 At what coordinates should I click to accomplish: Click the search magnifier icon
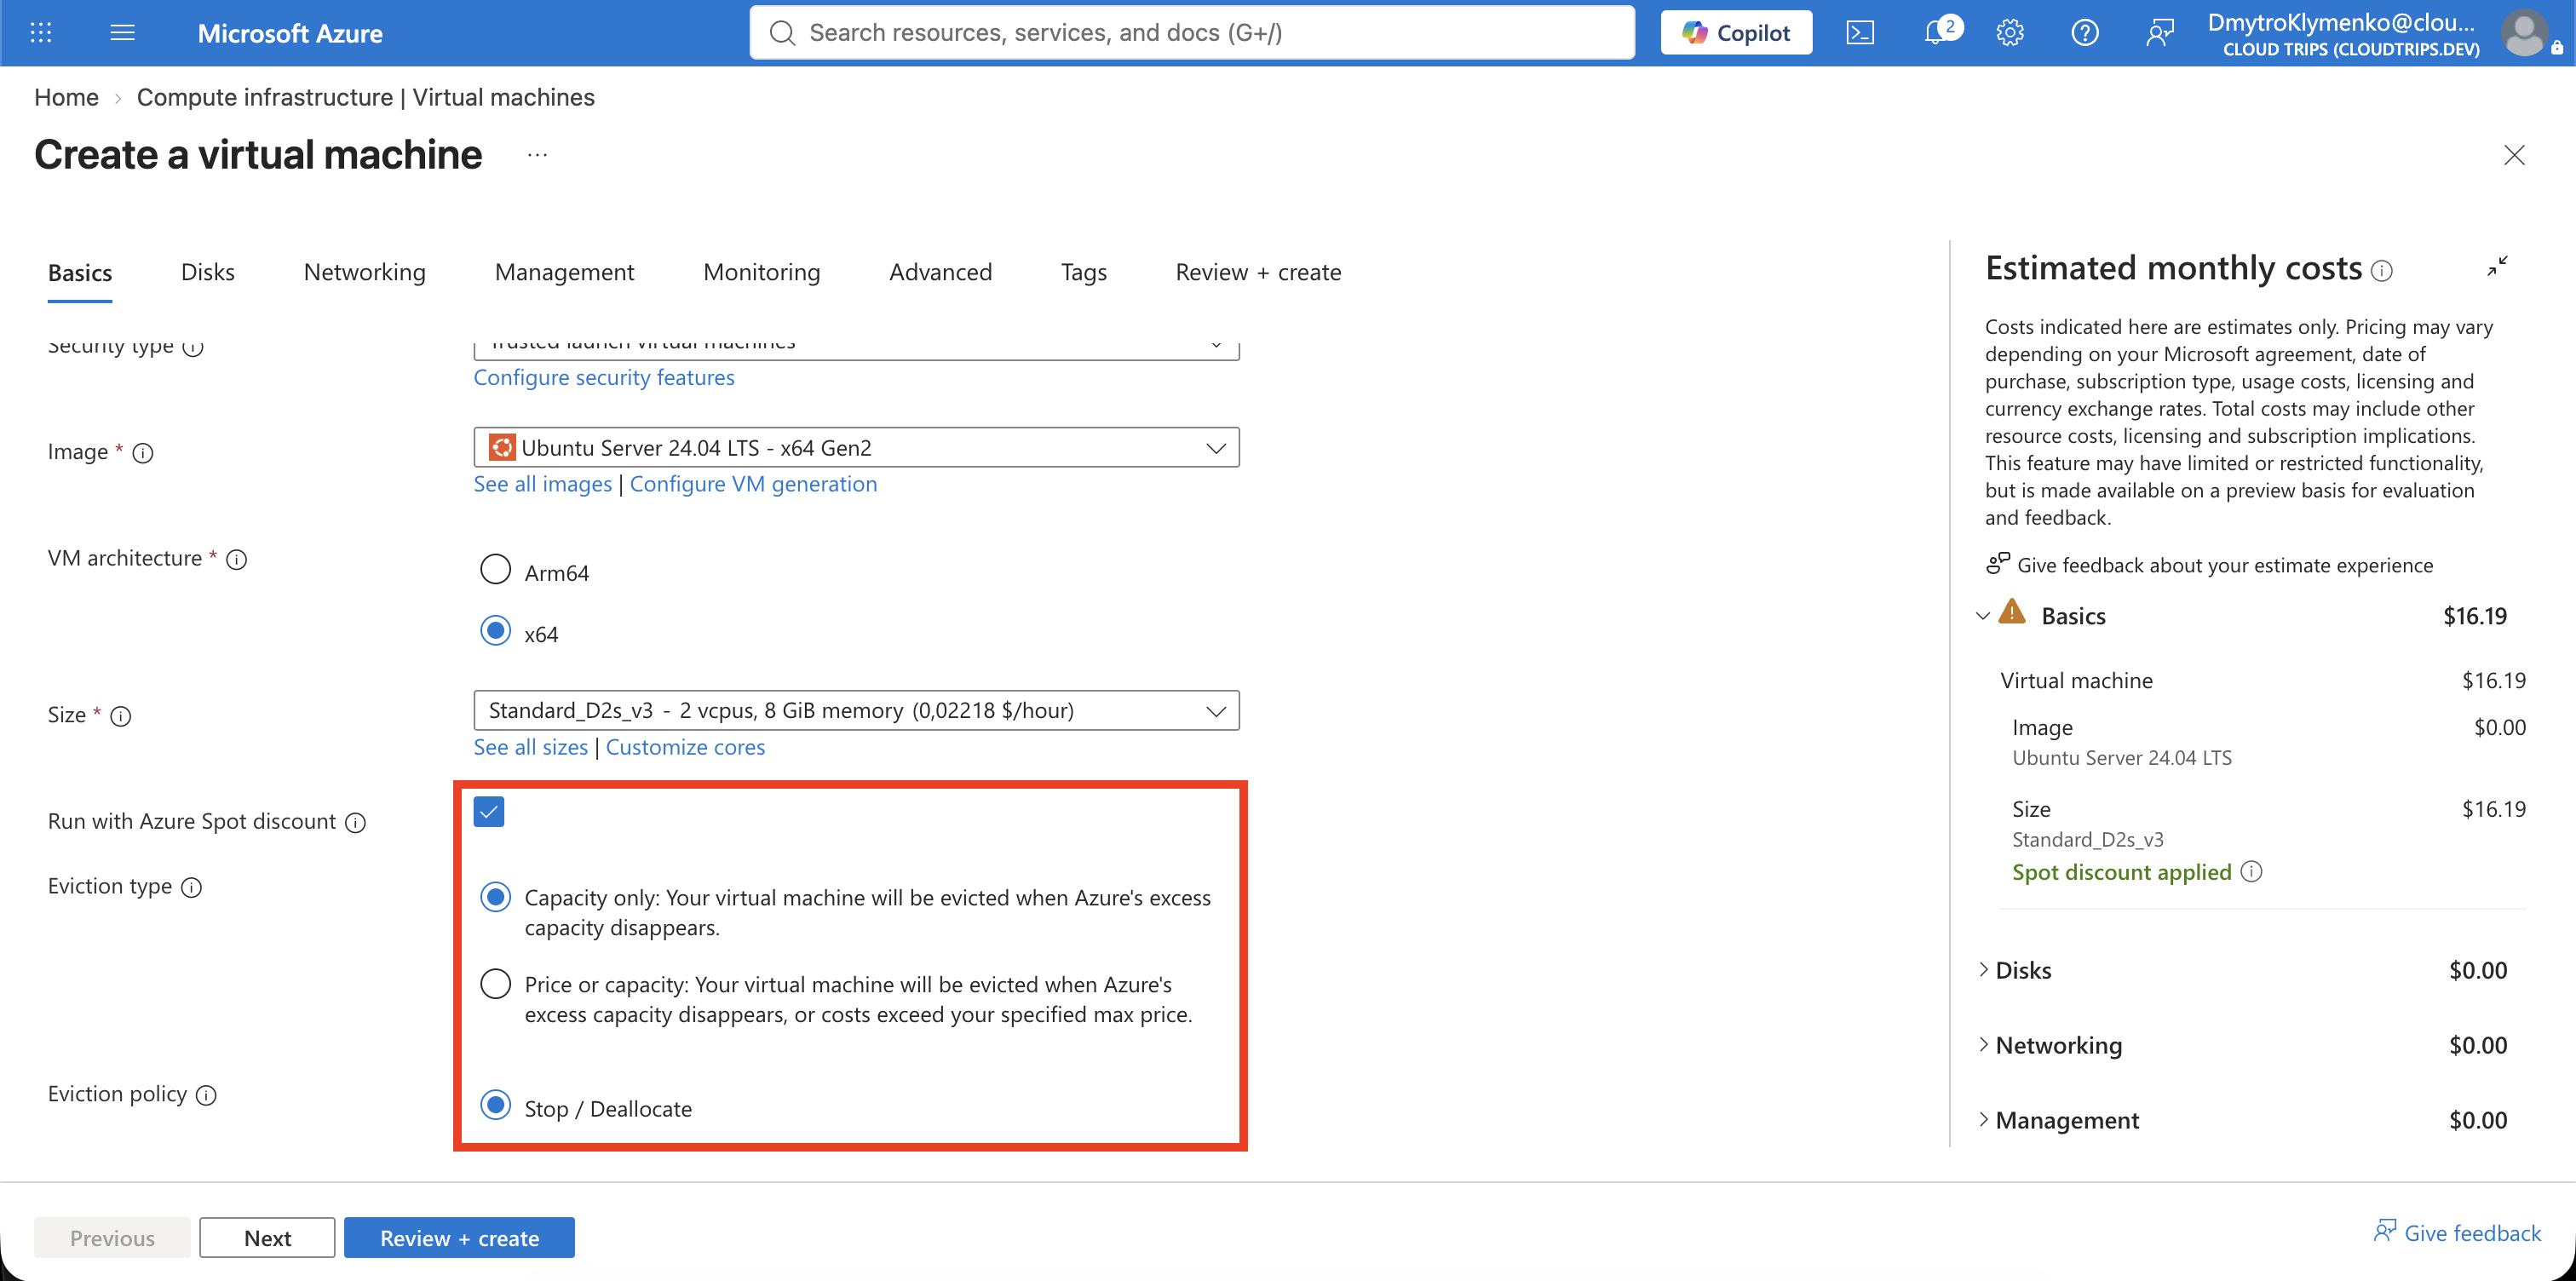point(782,33)
